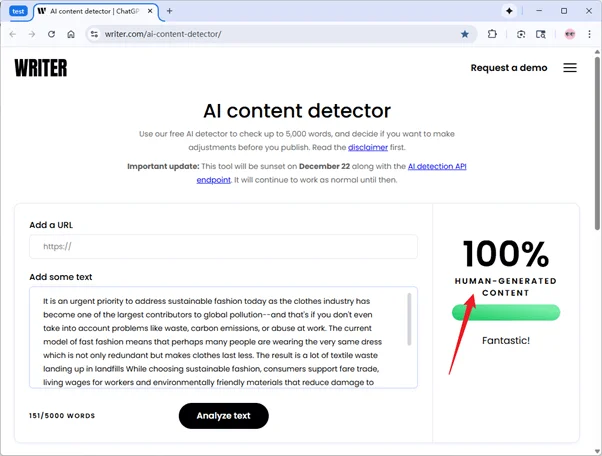Click the Analyze text button
Screen dimensions: 602x456
pyautogui.click(x=224, y=416)
